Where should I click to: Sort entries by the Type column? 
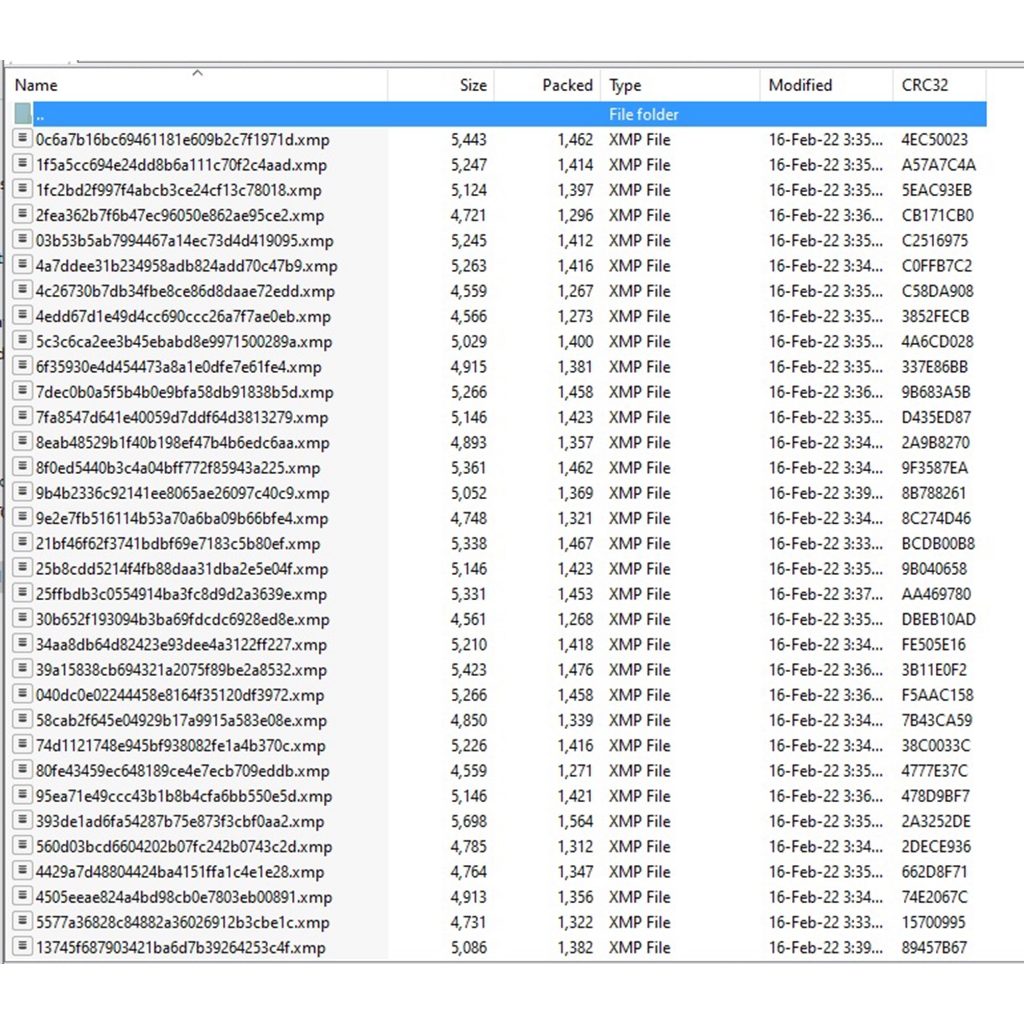click(x=625, y=86)
